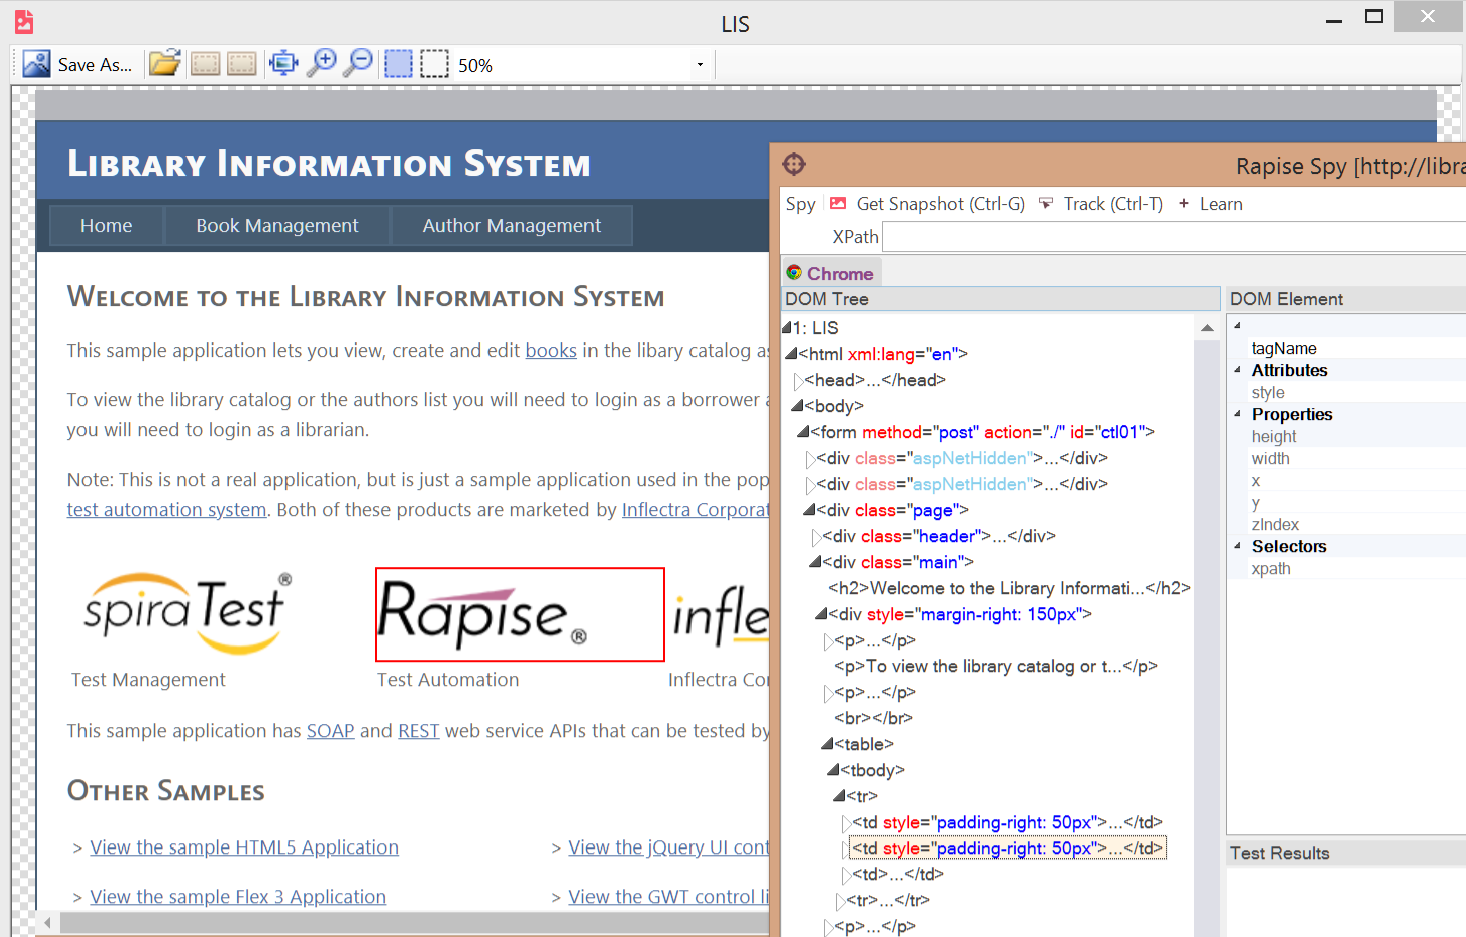Select the highlighted second td padding-right node
The width and height of the screenshot is (1466, 937).
click(1007, 848)
